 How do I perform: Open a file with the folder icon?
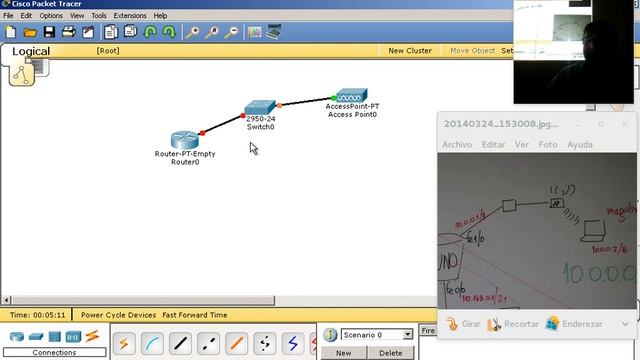30,32
